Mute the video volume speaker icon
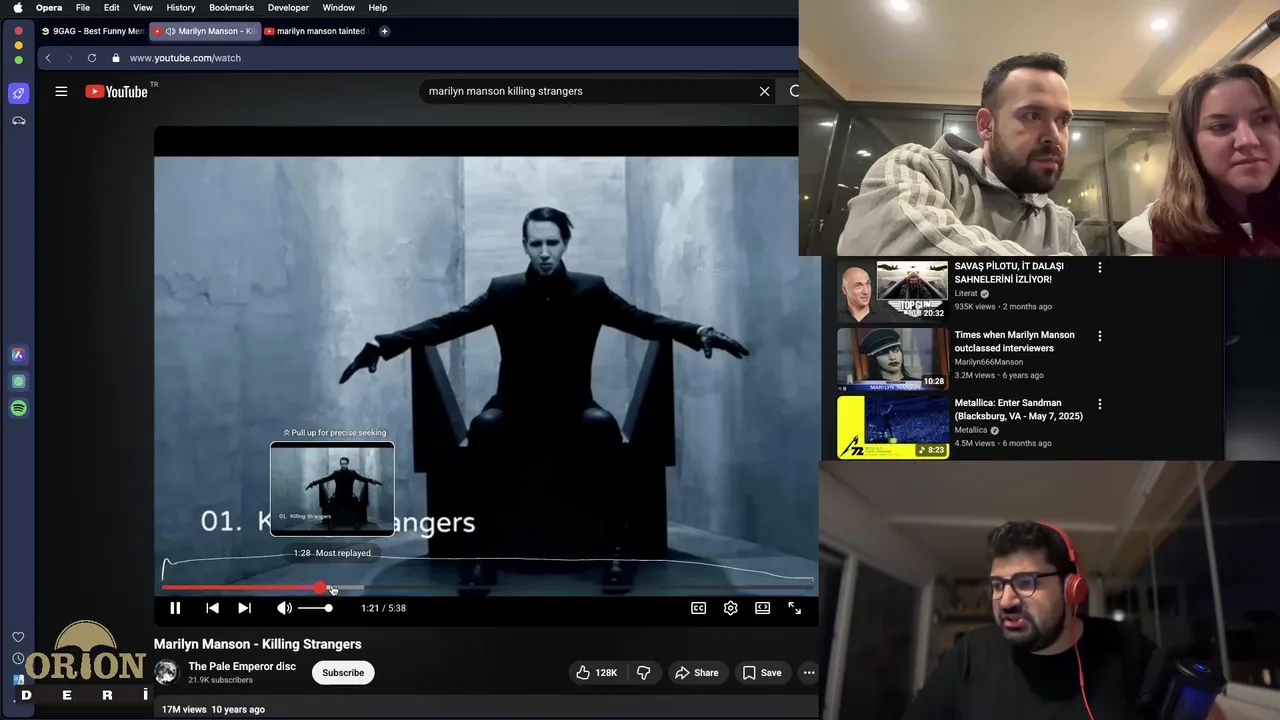Screen dimensions: 1280x720 285,608
